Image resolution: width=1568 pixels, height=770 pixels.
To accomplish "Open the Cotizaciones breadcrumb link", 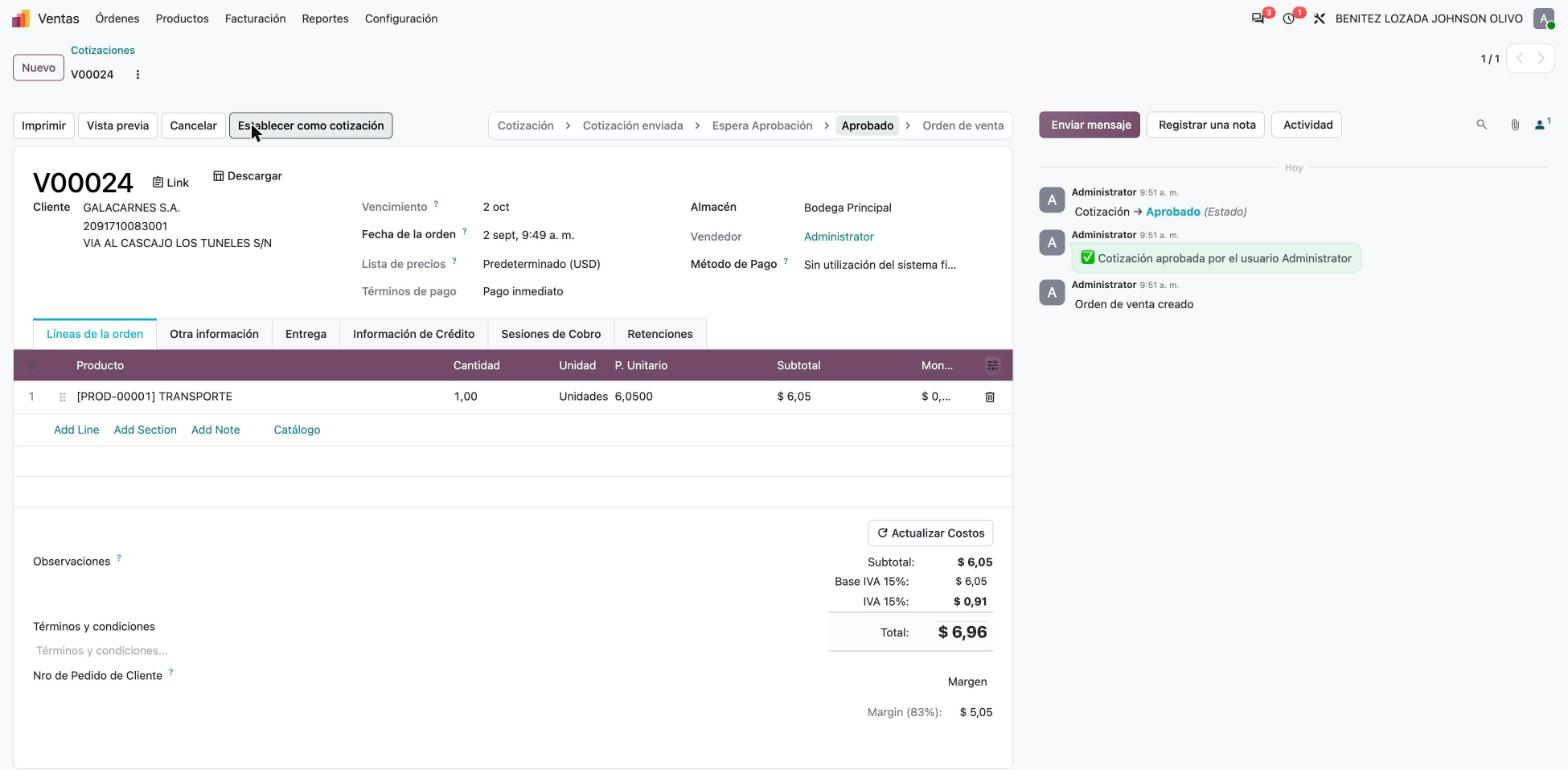I will pyautogui.click(x=103, y=50).
